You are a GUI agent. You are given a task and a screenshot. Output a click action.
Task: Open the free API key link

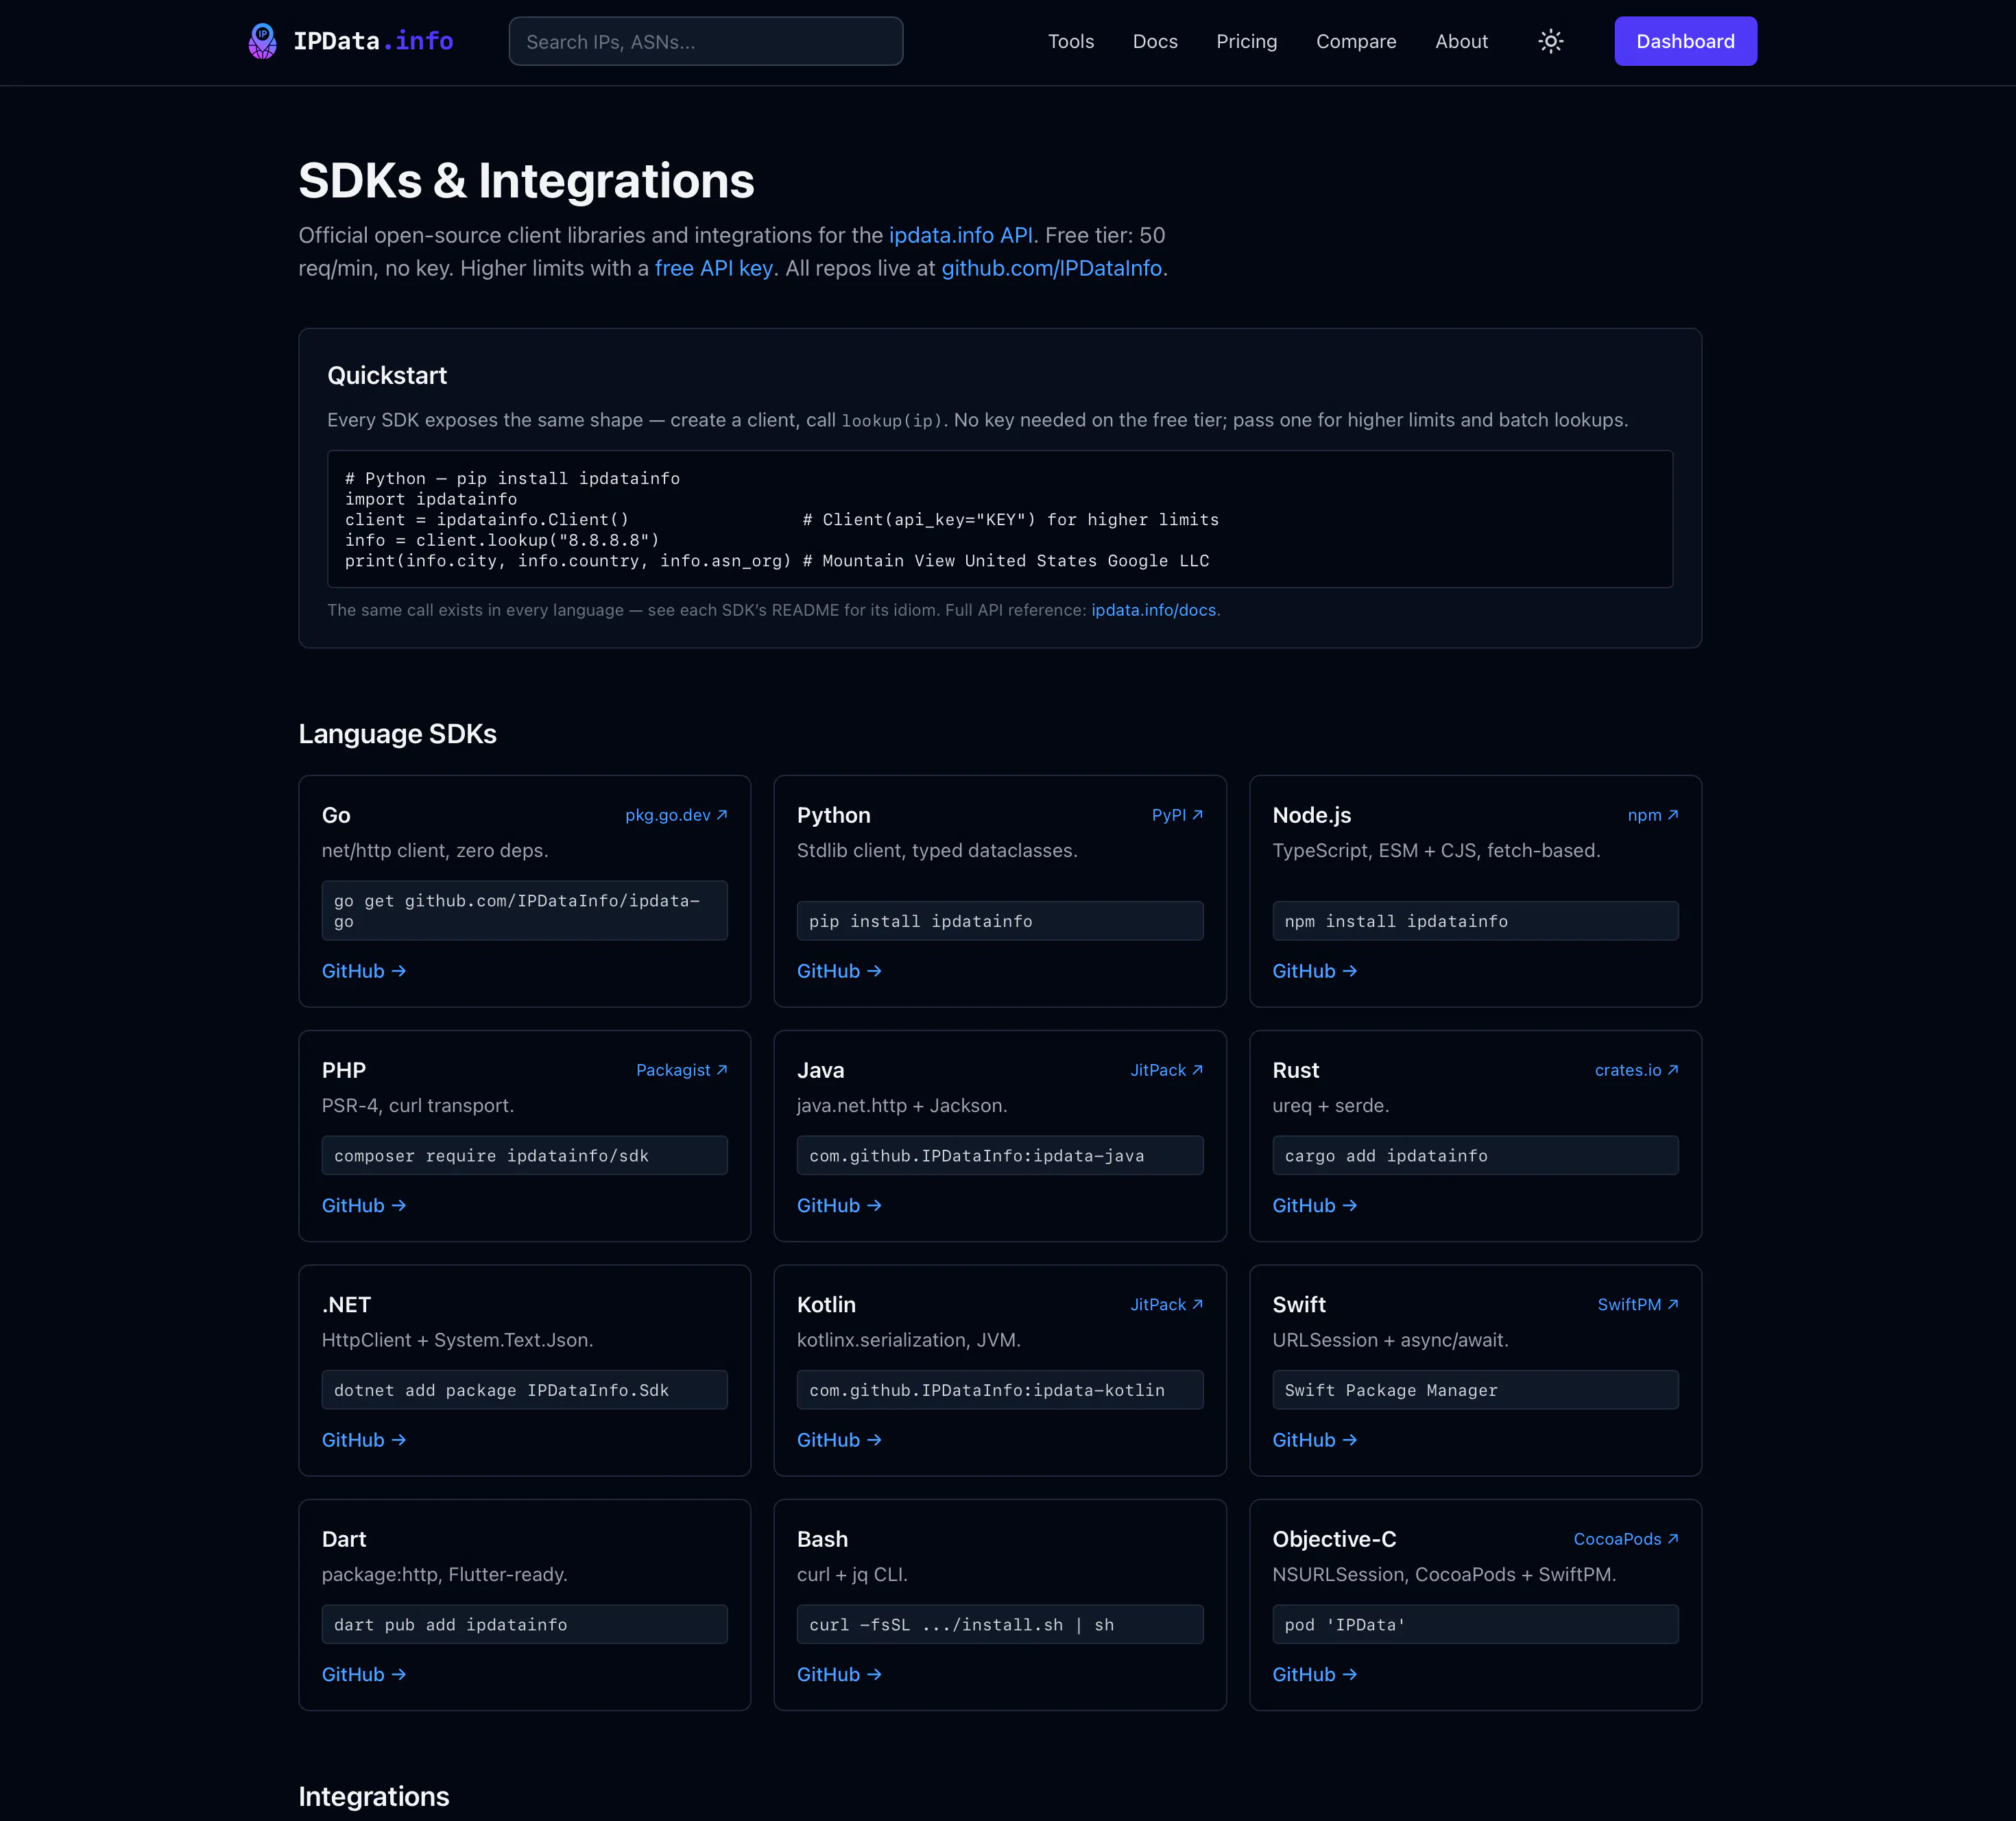pos(713,268)
